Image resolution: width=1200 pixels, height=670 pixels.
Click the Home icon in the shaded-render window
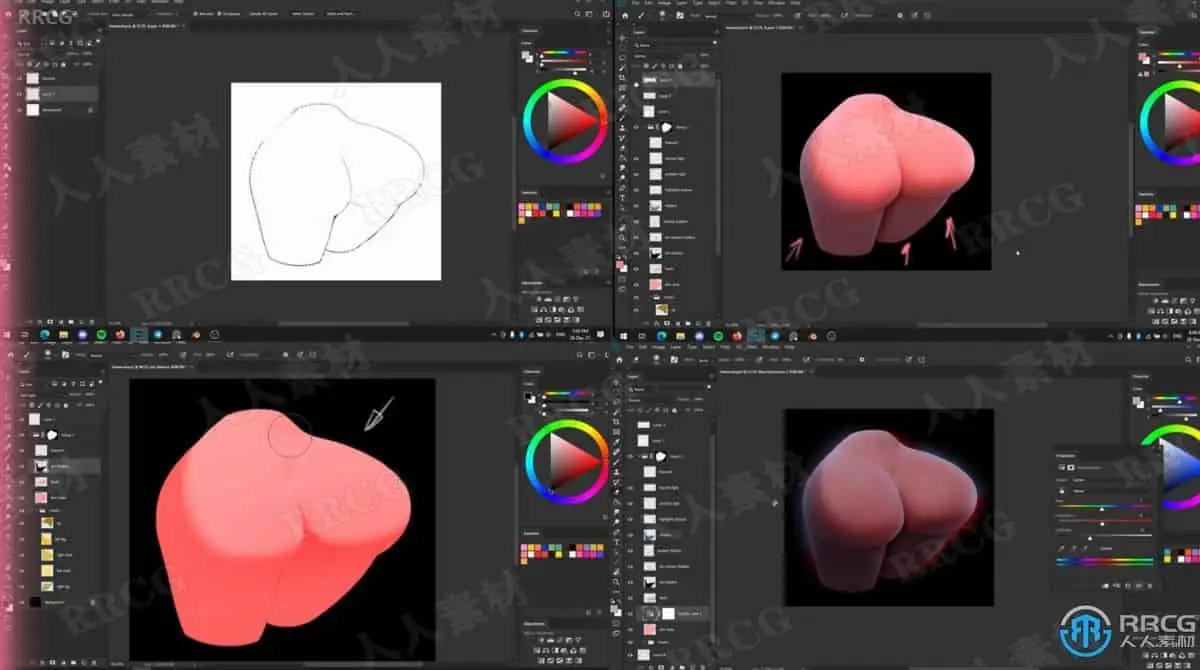point(625,15)
